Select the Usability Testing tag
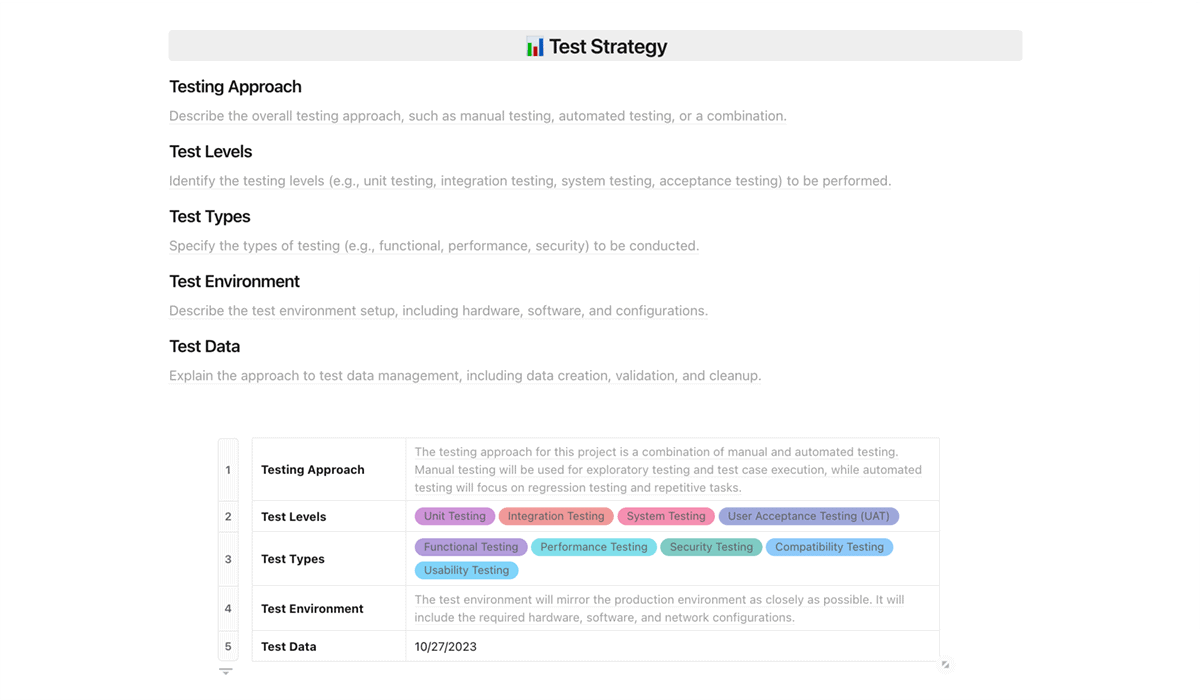Image resolution: width=1200 pixels, height=700 pixels. 467,570
